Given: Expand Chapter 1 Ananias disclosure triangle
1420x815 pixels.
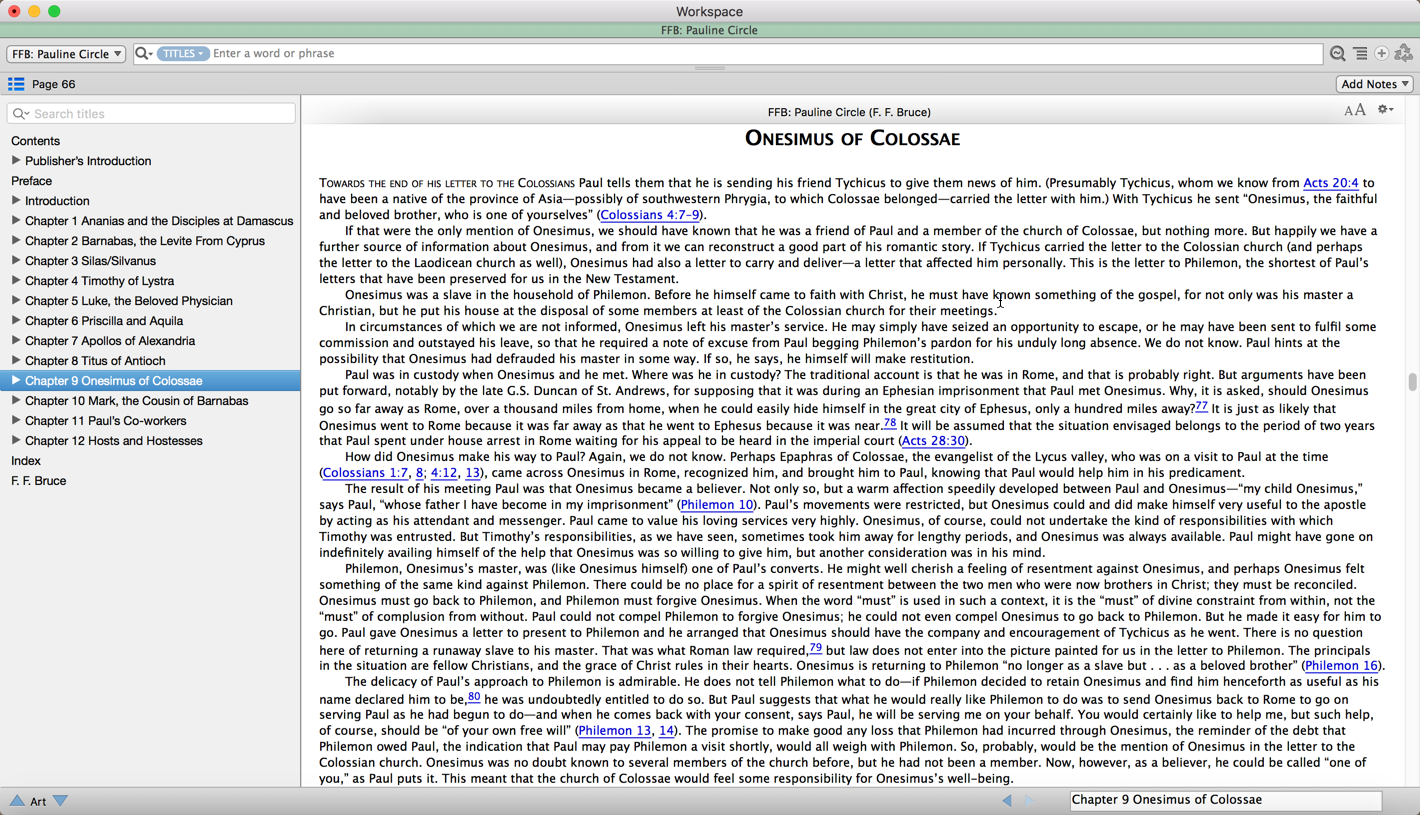Looking at the screenshot, I should point(16,220).
